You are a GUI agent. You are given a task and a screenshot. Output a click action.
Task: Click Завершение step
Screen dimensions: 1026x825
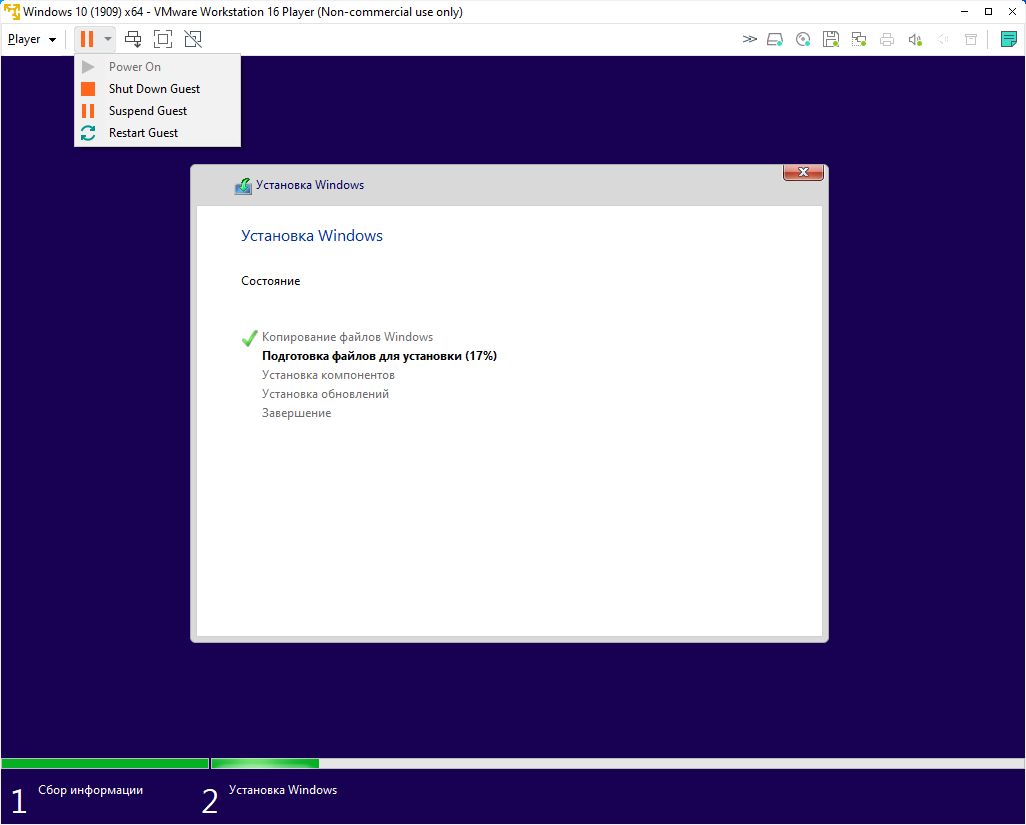tap(296, 413)
